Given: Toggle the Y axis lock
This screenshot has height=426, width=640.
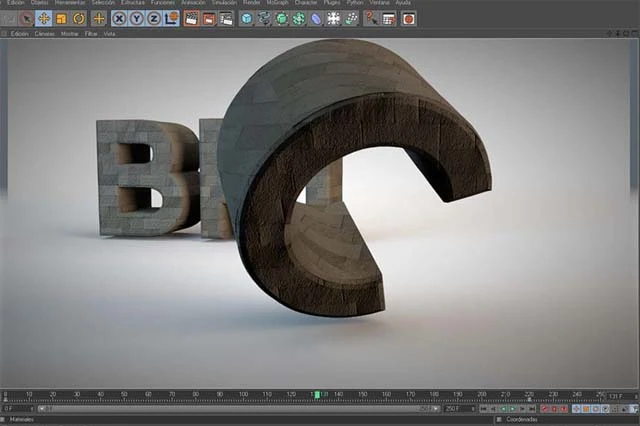Looking at the screenshot, I should [x=136, y=18].
